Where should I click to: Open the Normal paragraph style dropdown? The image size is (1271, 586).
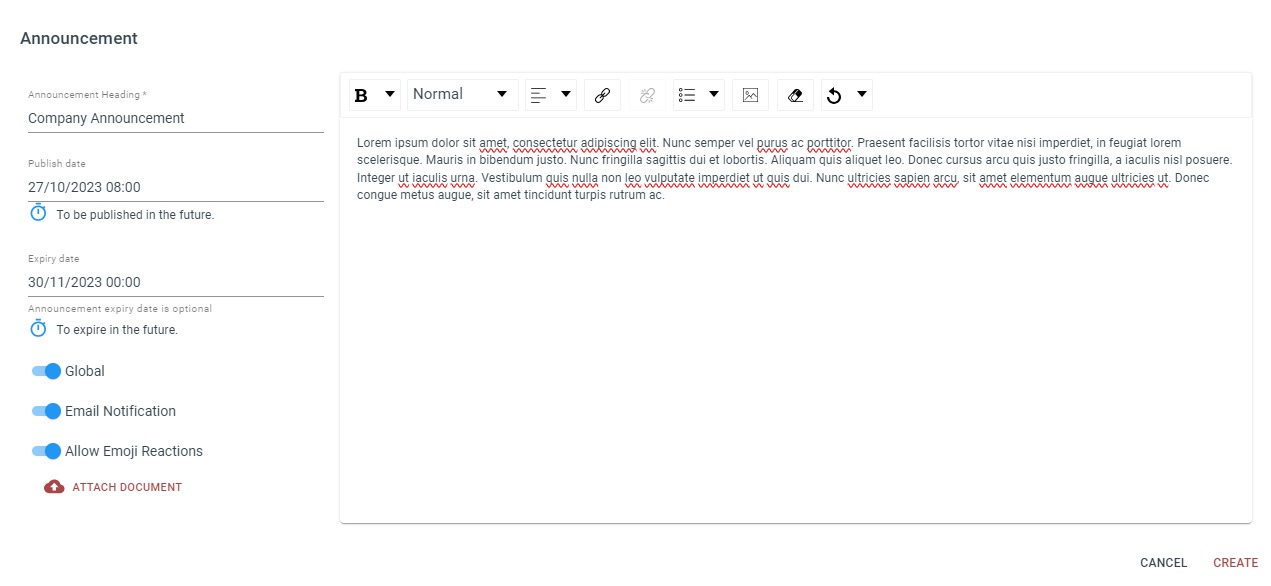pyautogui.click(x=462, y=94)
